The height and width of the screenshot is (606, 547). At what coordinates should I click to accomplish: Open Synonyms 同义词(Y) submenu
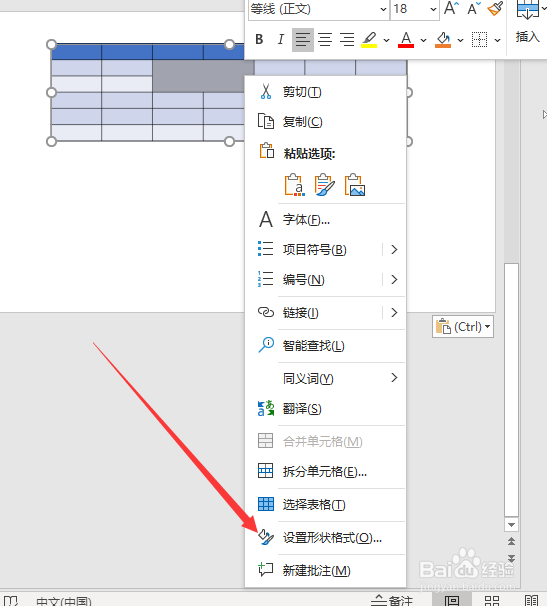coord(325,378)
